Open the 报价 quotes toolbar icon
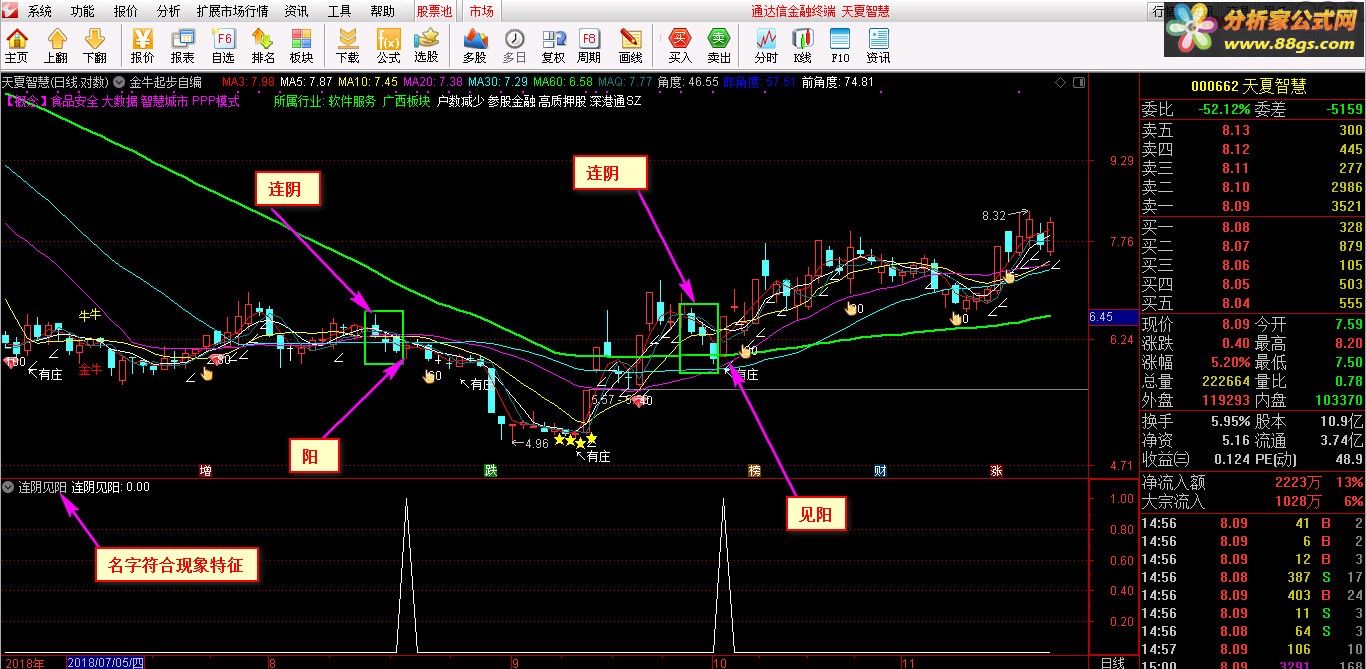Screen dimensions: 1366x669 (142, 46)
